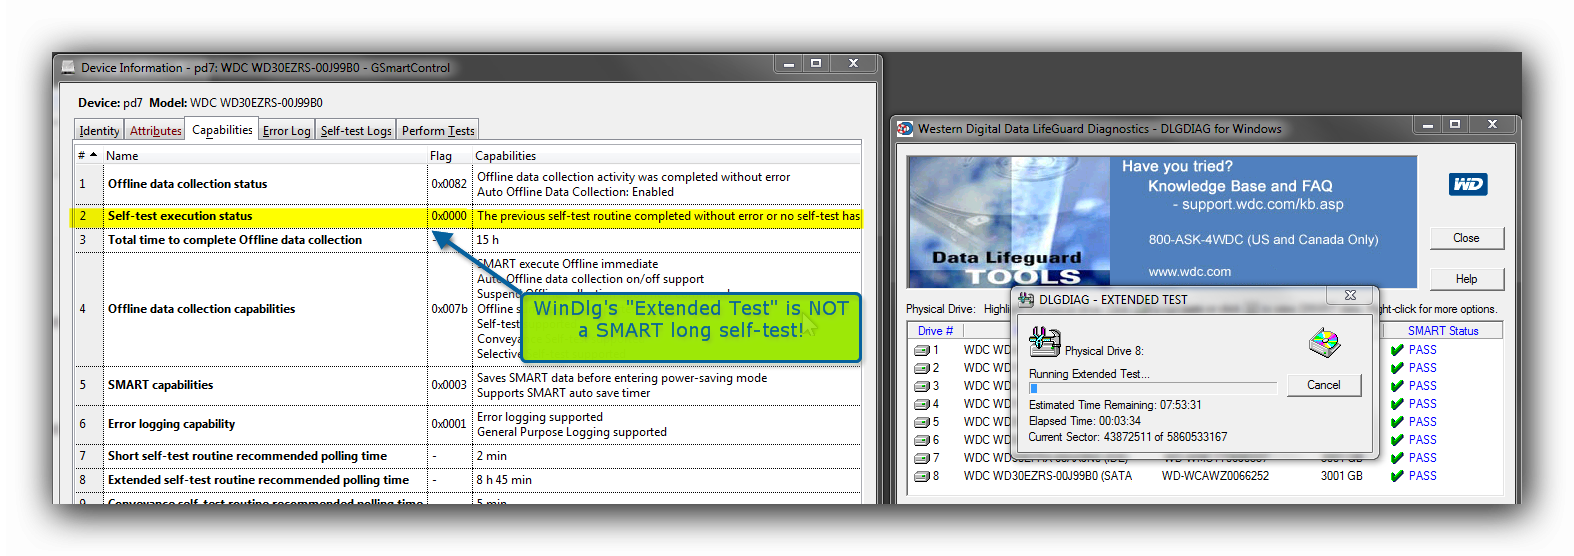Switch to Self-test Logs tab
Screen dimensions: 1574x556
click(x=356, y=131)
